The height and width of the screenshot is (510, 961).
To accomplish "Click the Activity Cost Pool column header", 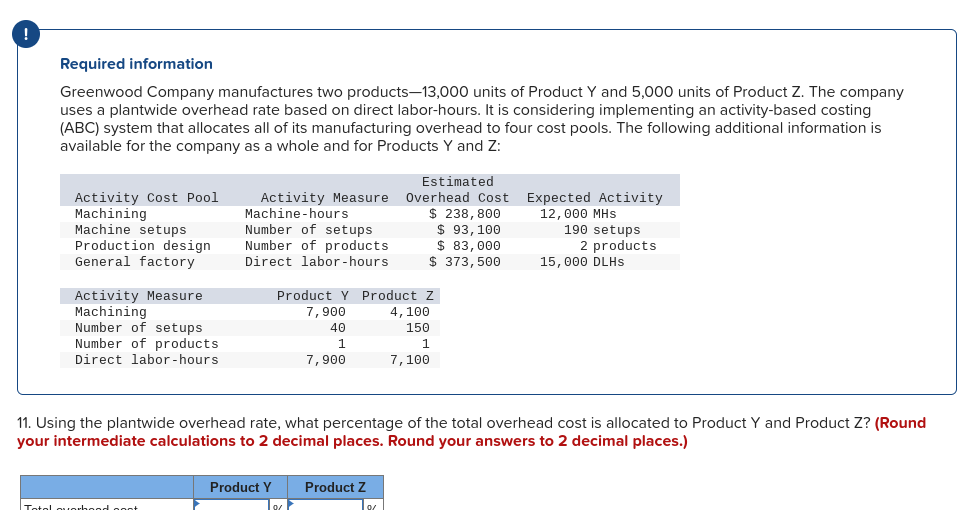I will coord(146,198).
